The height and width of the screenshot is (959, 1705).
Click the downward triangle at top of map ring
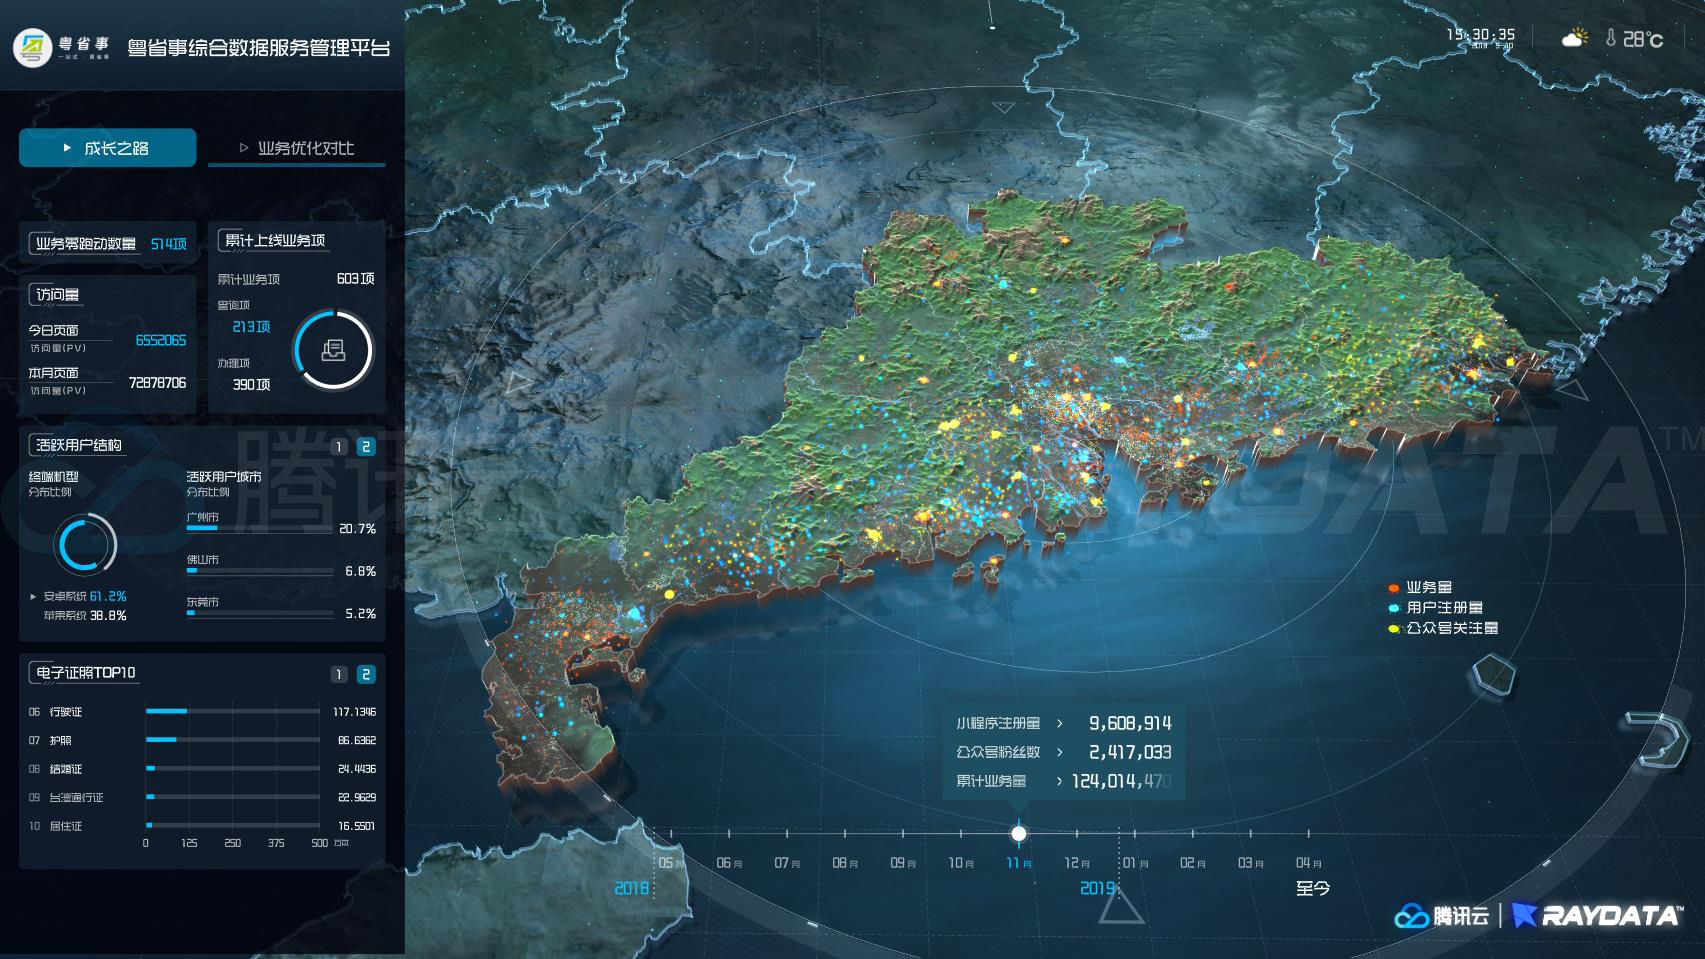1004,107
